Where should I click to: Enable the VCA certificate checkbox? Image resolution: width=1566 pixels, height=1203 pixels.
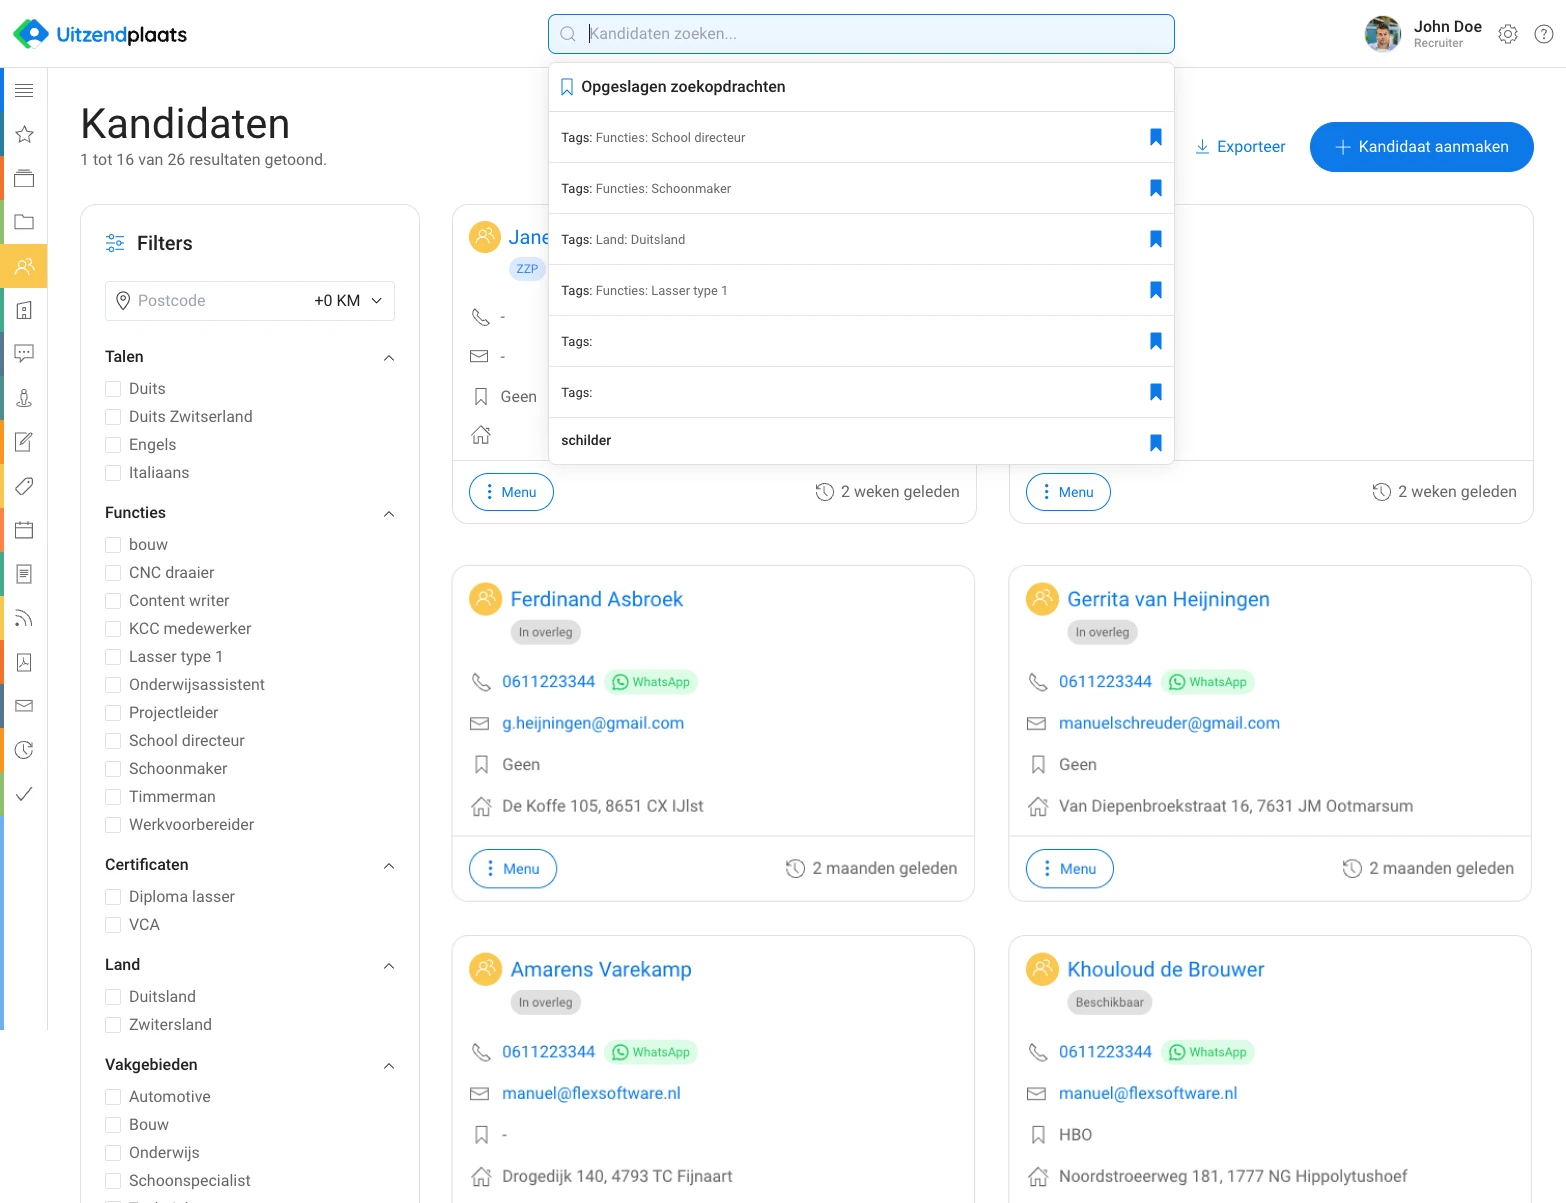(x=112, y=924)
